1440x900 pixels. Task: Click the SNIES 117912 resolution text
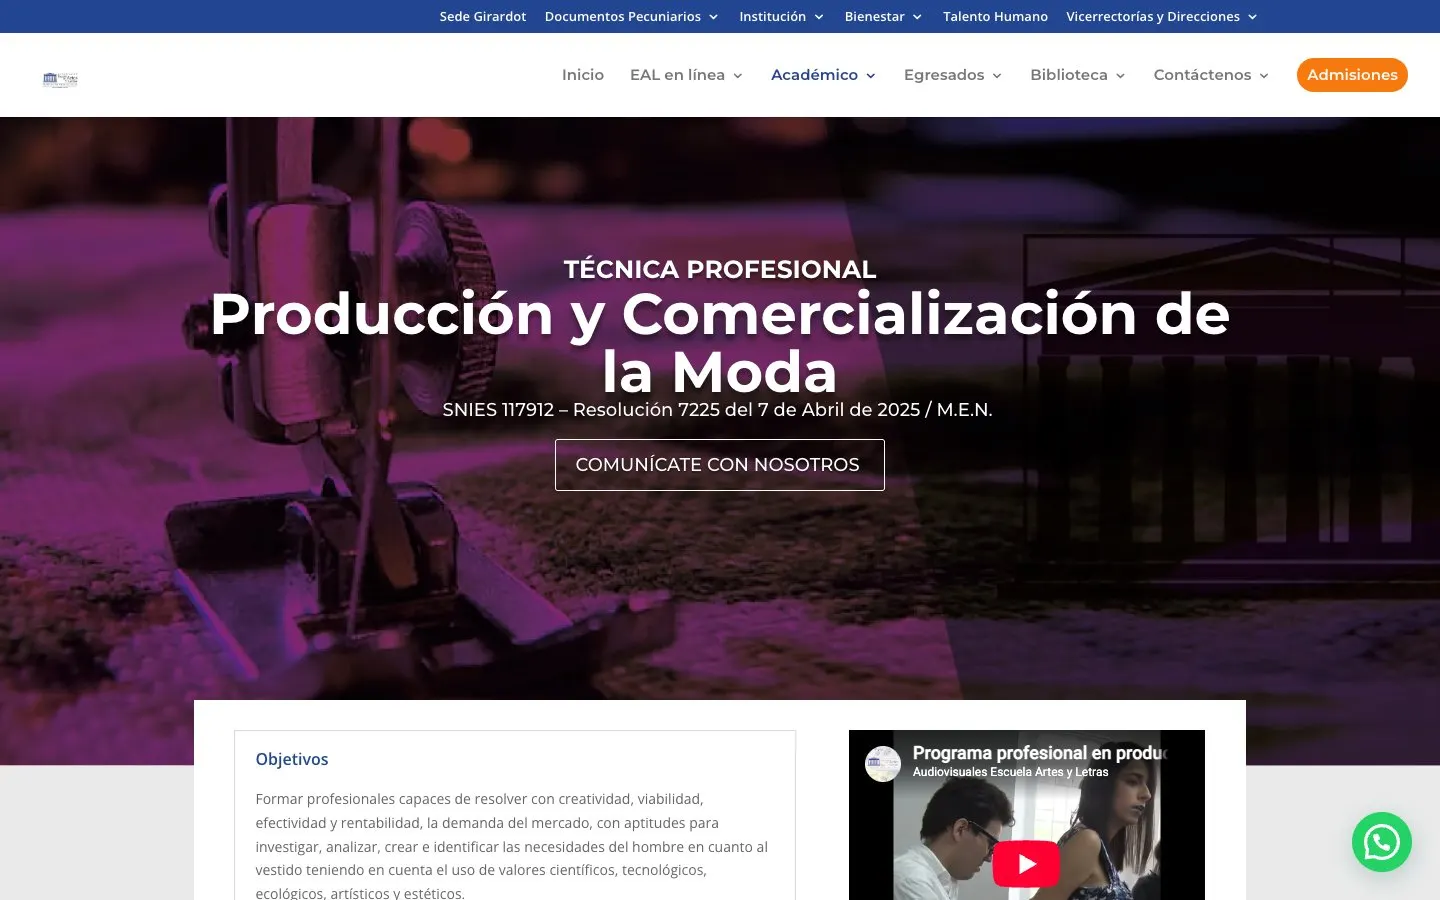718,410
